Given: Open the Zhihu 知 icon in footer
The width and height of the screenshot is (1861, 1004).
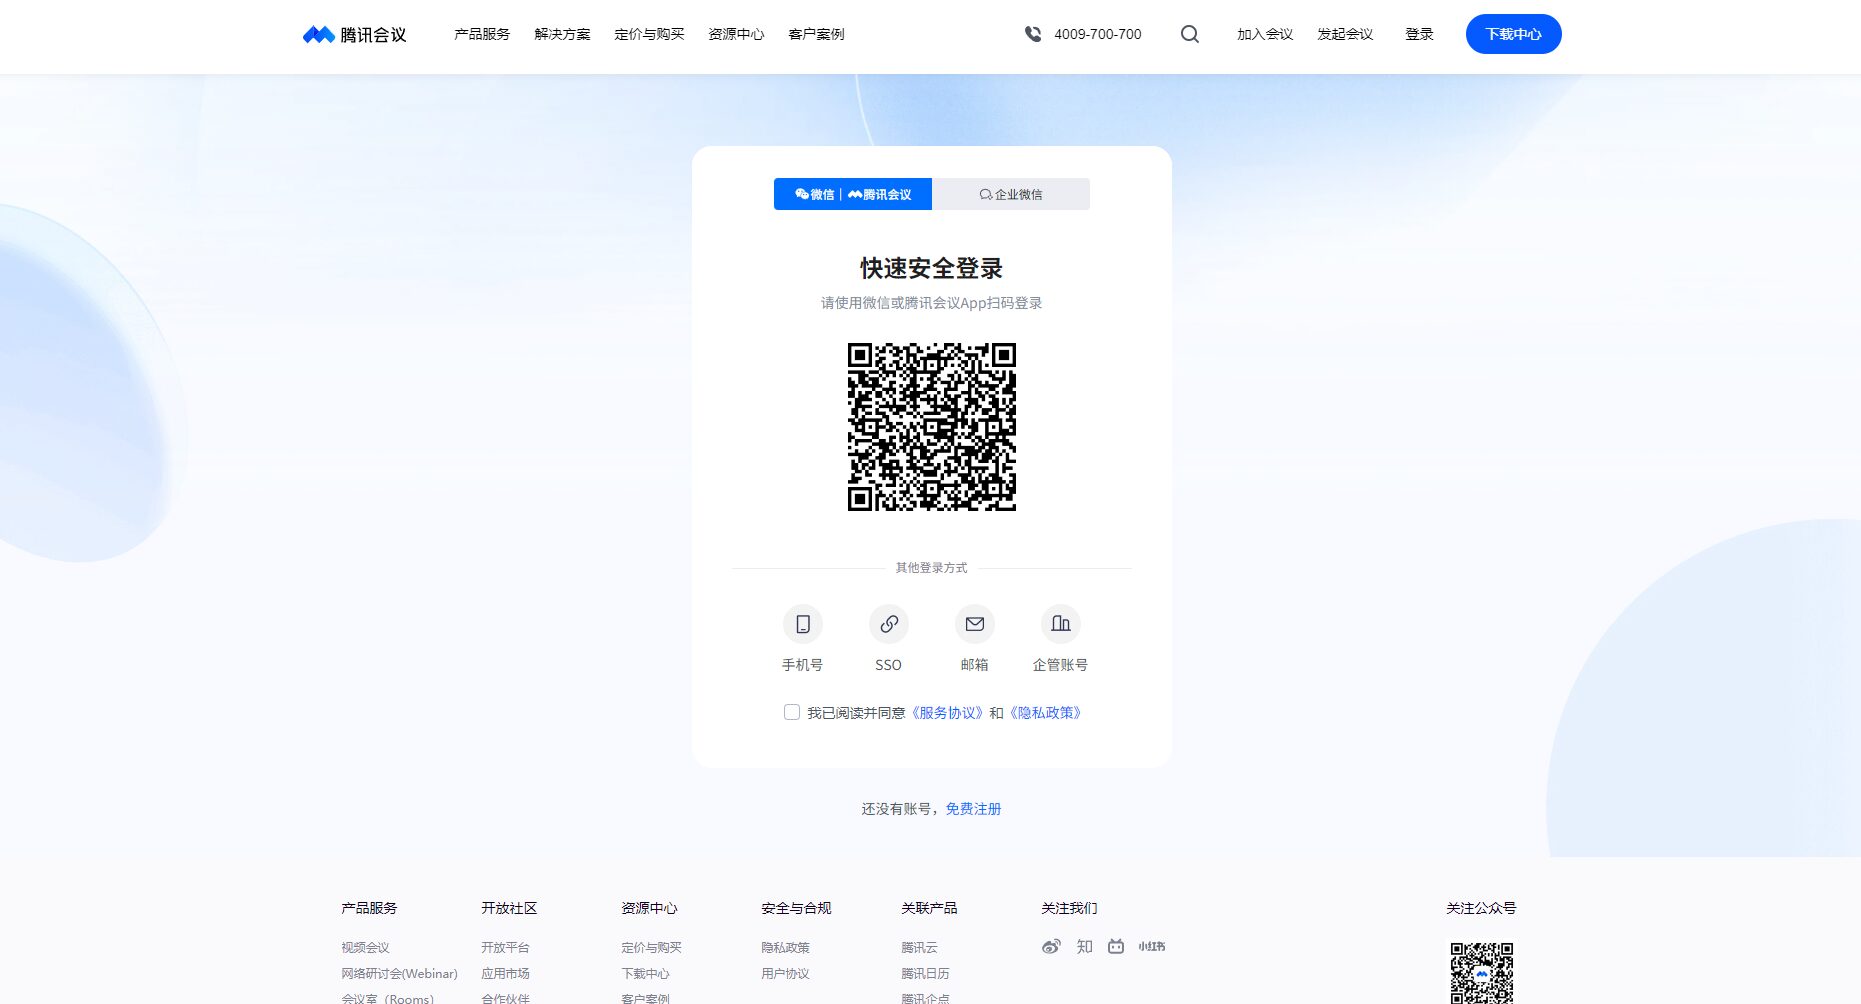Looking at the screenshot, I should [x=1084, y=946].
